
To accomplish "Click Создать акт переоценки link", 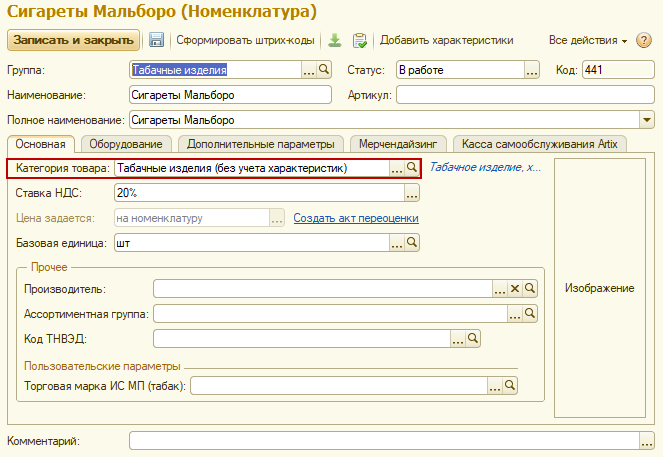I will pyautogui.click(x=356, y=218).
